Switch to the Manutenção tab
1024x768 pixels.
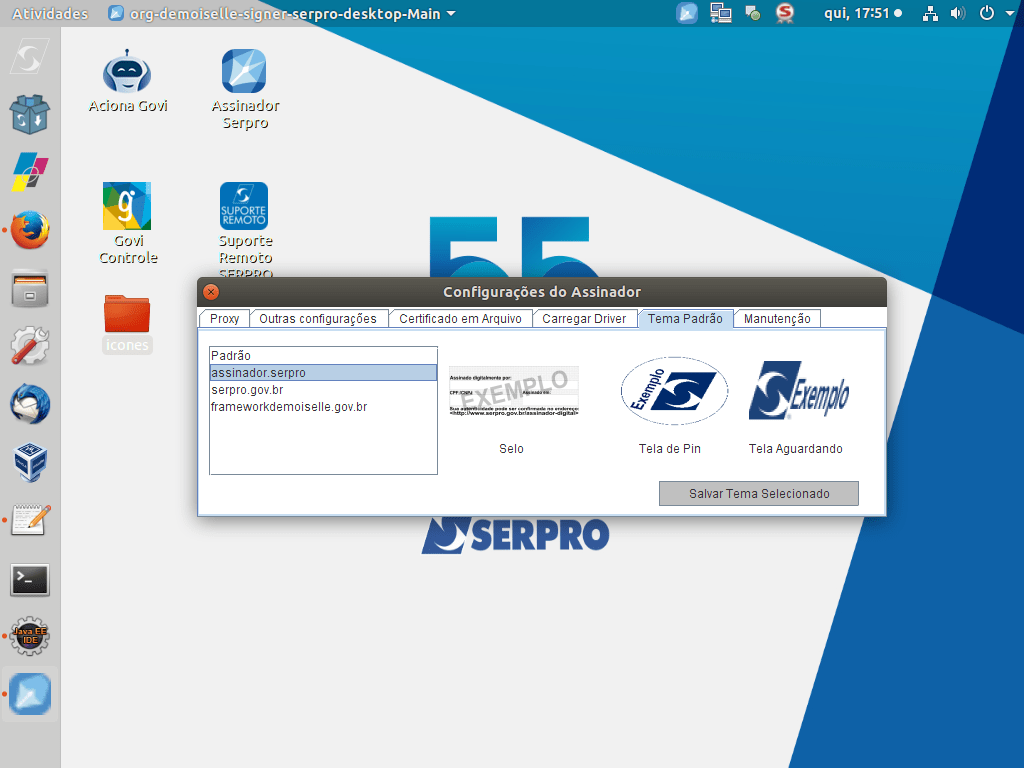coord(777,319)
